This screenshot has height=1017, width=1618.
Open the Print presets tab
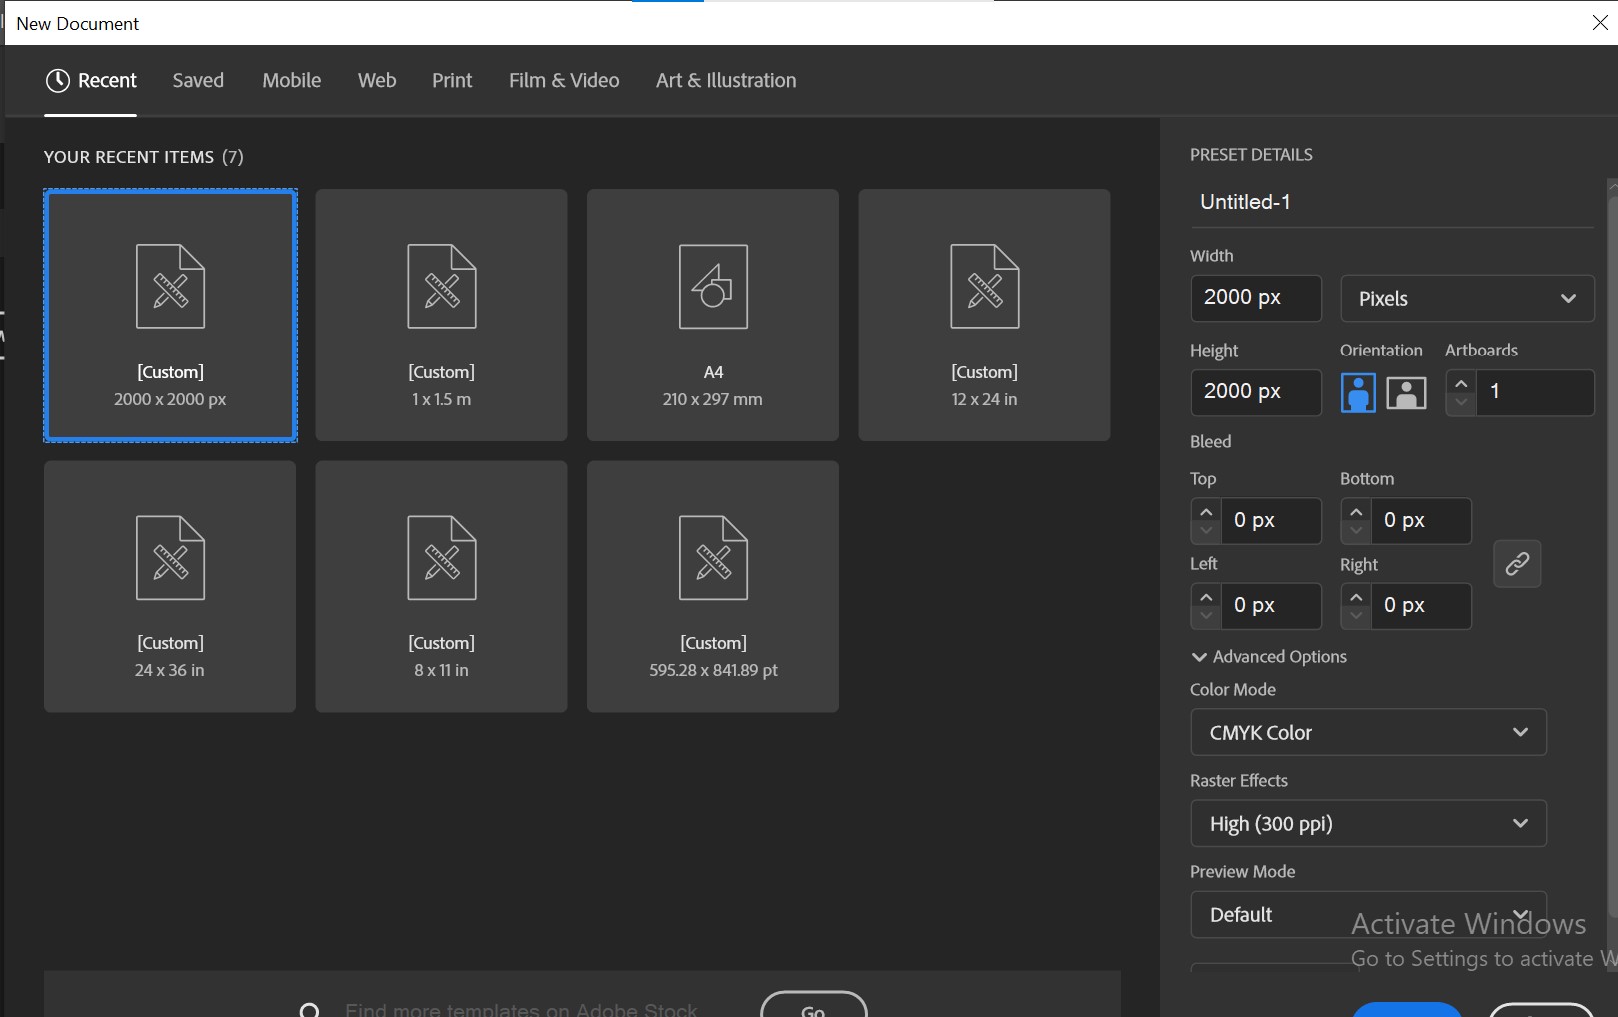point(452,81)
